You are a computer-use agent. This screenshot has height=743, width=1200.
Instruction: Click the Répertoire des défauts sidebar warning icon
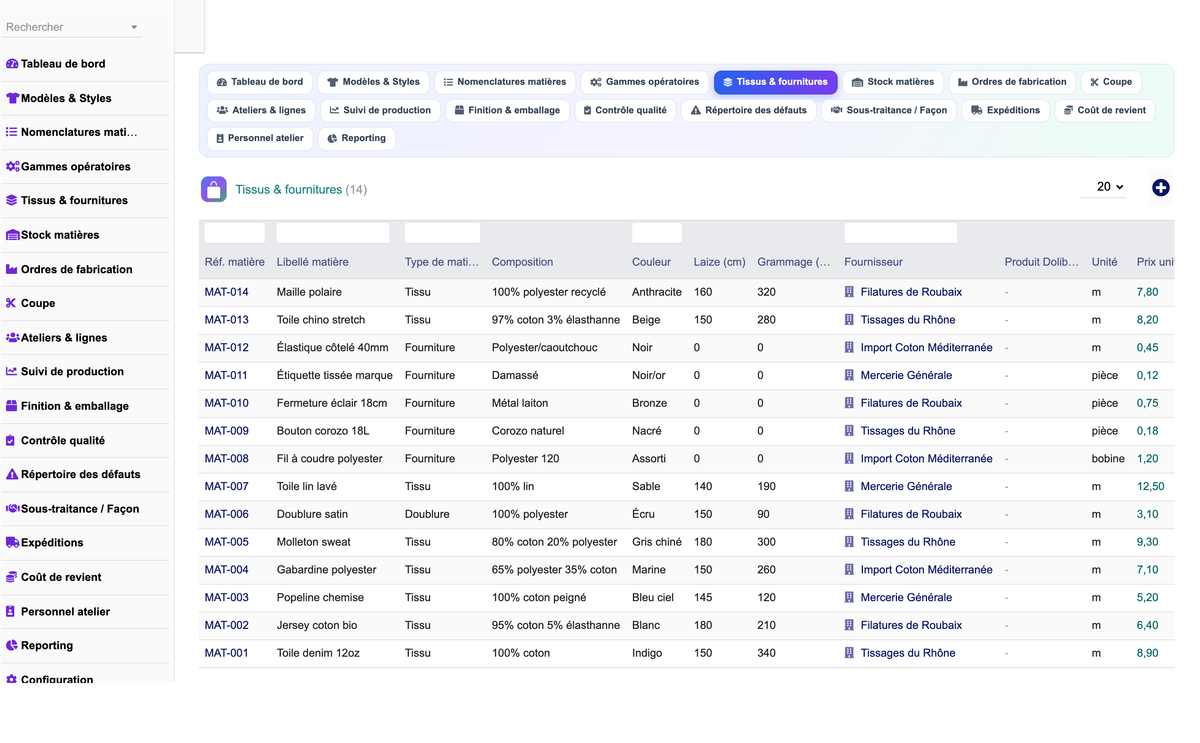click(12, 474)
